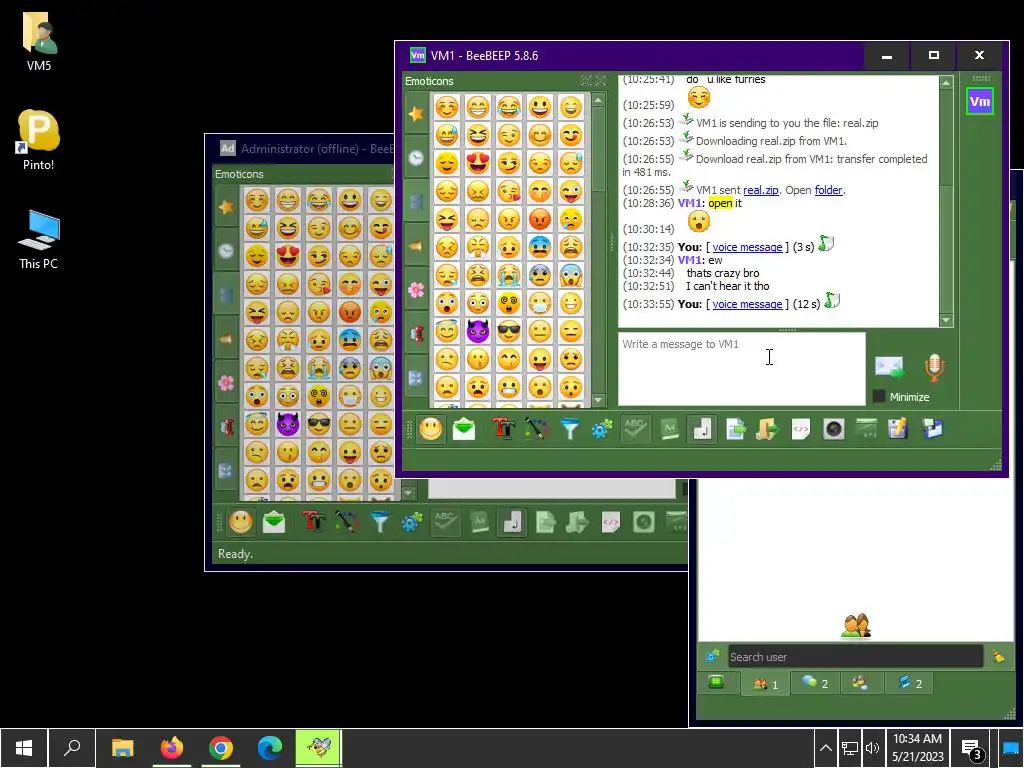Screen dimensions: 1024x768
Task: Open Firefox from the taskbar
Action: 172,748
